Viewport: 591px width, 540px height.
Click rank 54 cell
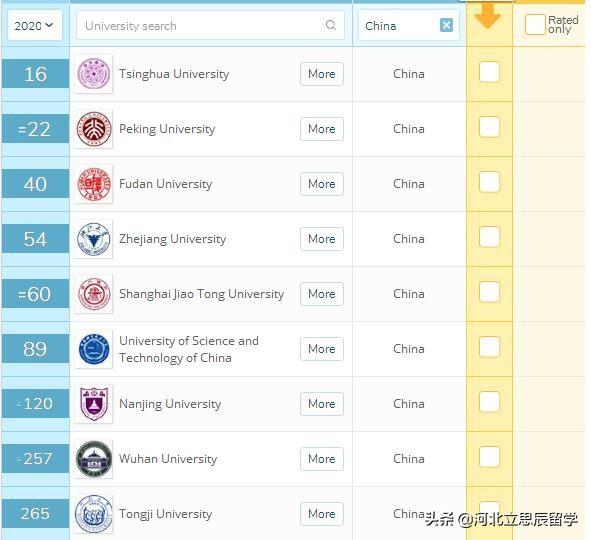[x=35, y=239]
